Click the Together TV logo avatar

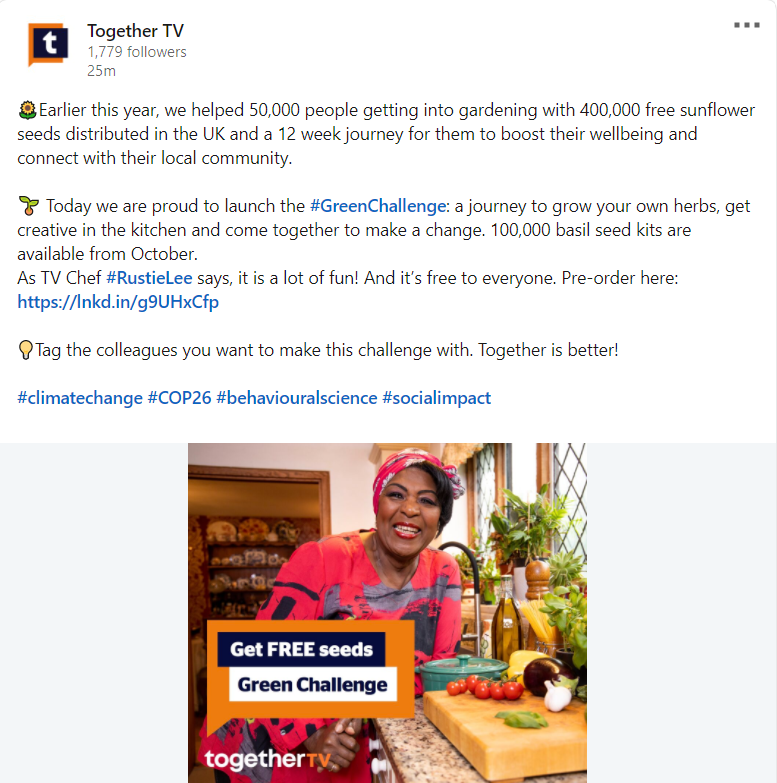pyautogui.click(x=48, y=44)
